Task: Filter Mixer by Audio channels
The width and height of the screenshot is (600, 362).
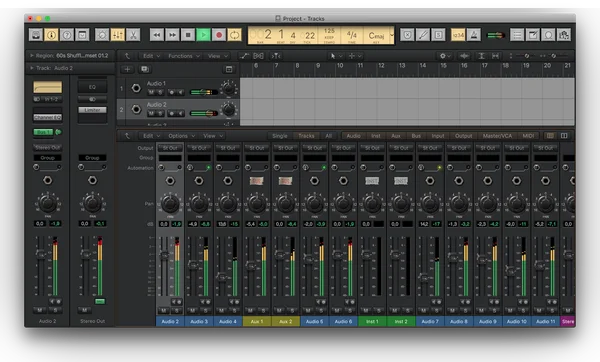Action: 353,136
